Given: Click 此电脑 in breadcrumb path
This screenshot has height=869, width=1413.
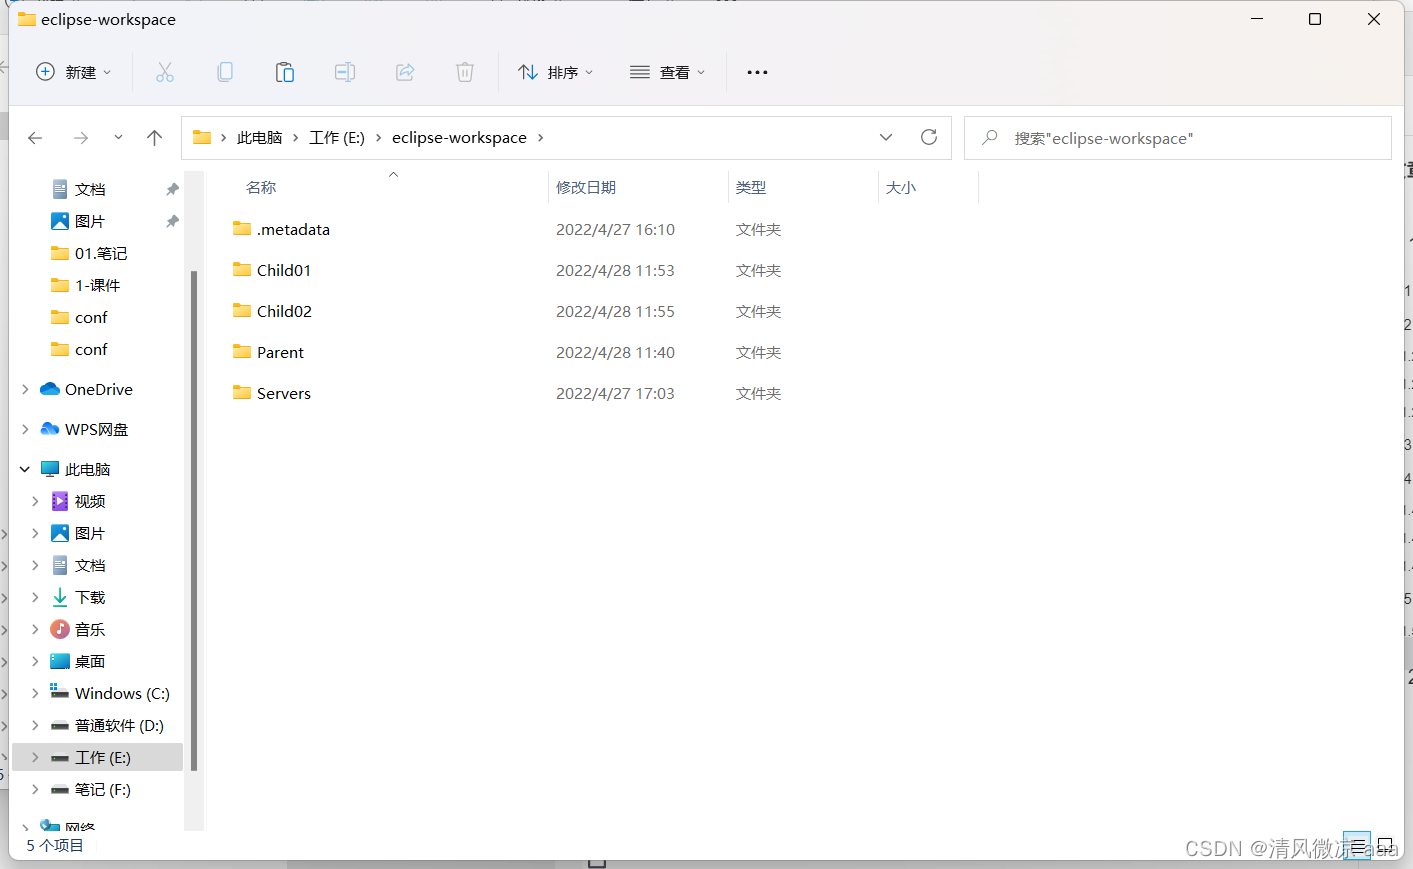Looking at the screenshot, I should click(x=259, y=138).
